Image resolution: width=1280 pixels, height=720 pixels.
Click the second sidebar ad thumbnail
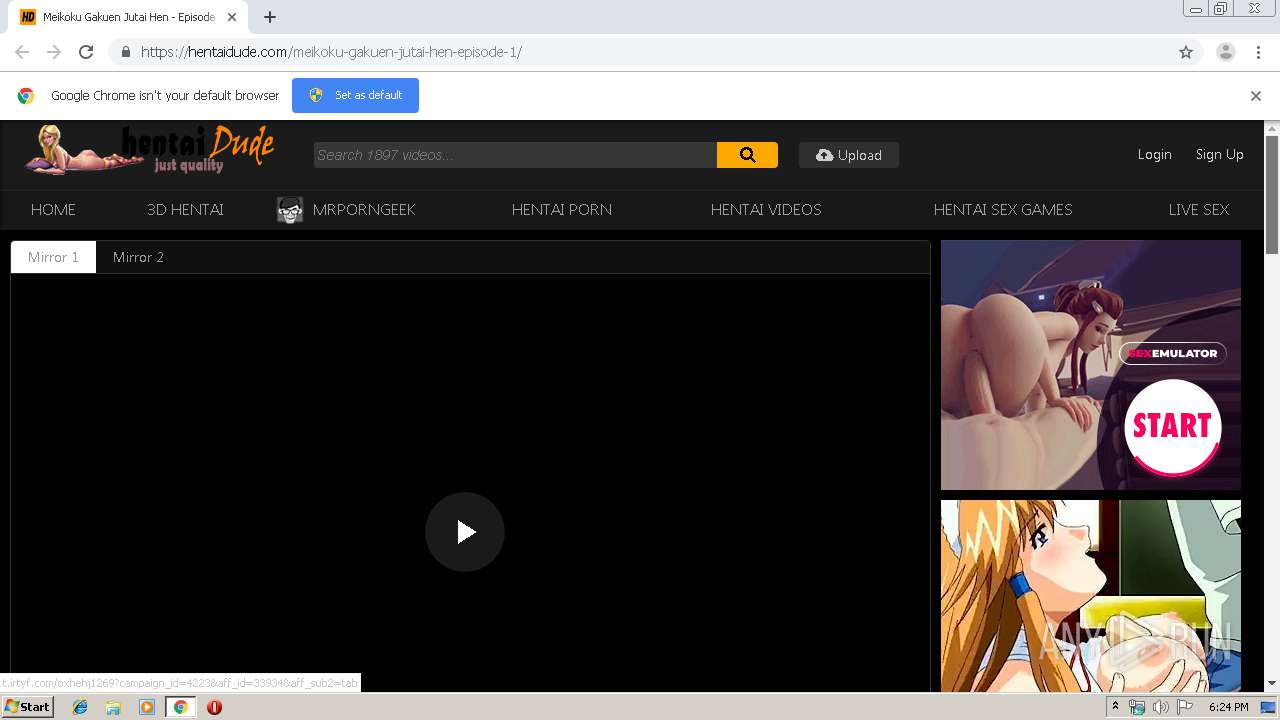pos(1091,596)
